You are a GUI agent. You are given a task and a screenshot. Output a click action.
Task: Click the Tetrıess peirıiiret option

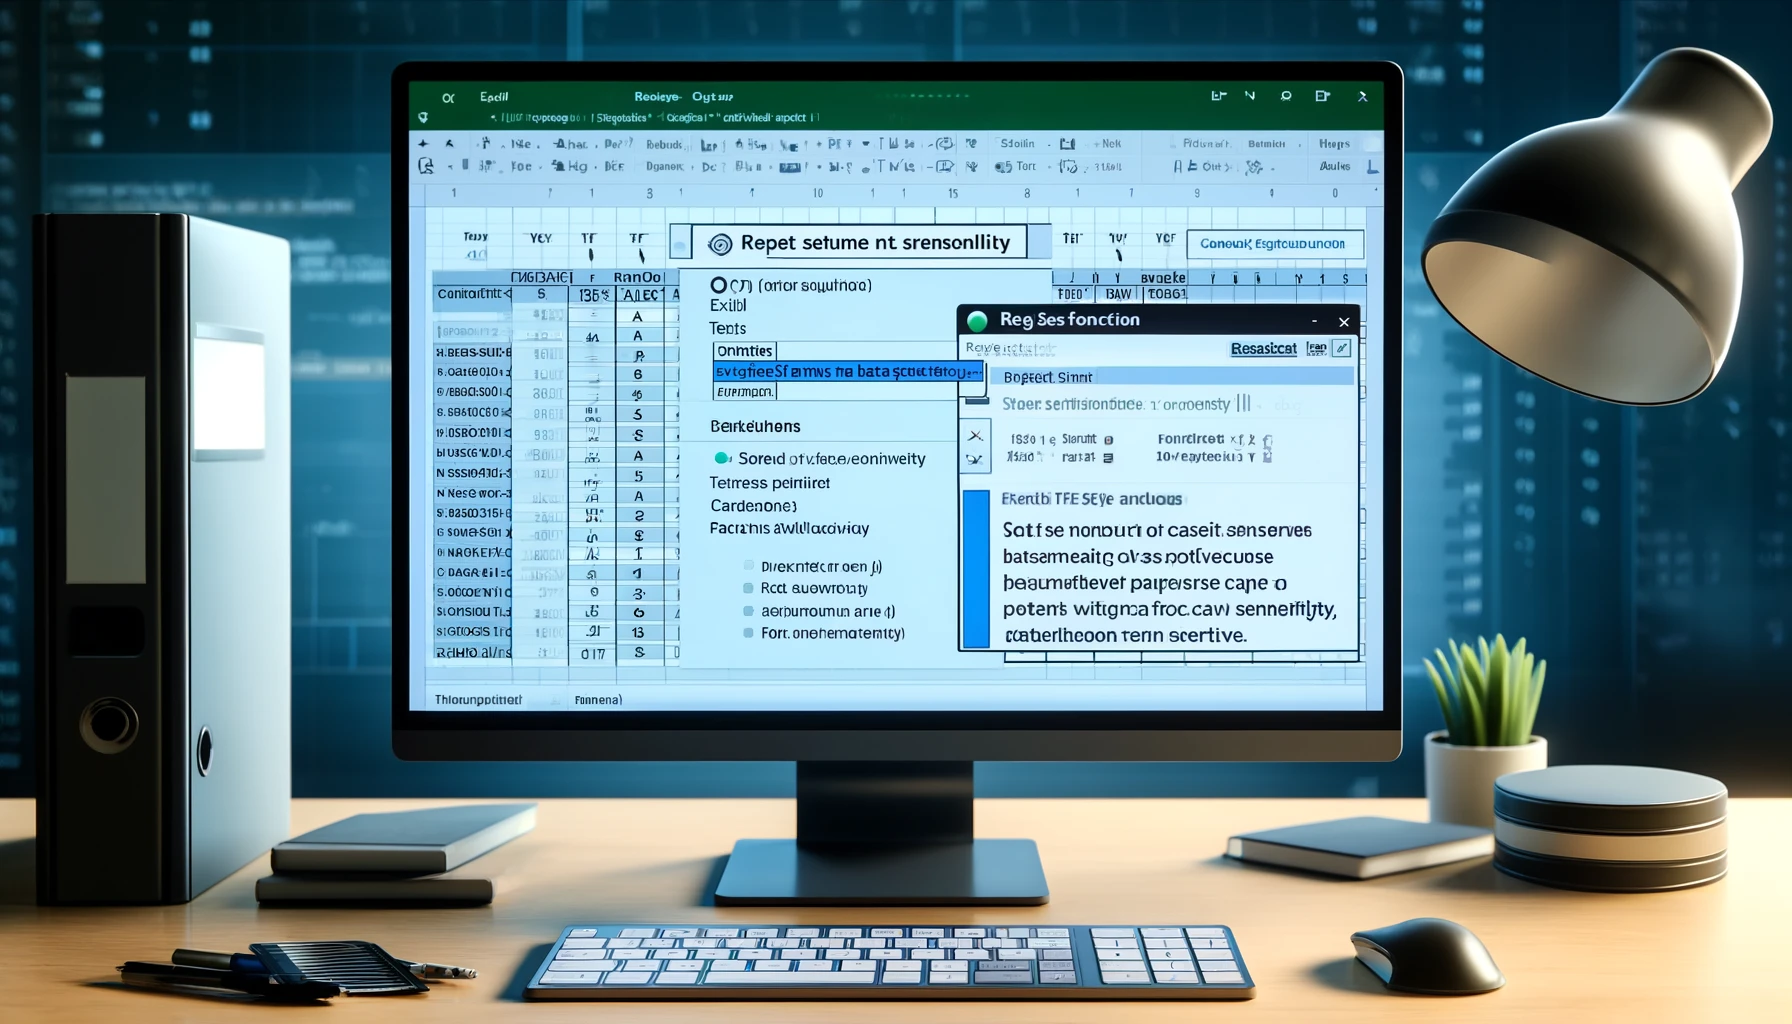[770, 483]
